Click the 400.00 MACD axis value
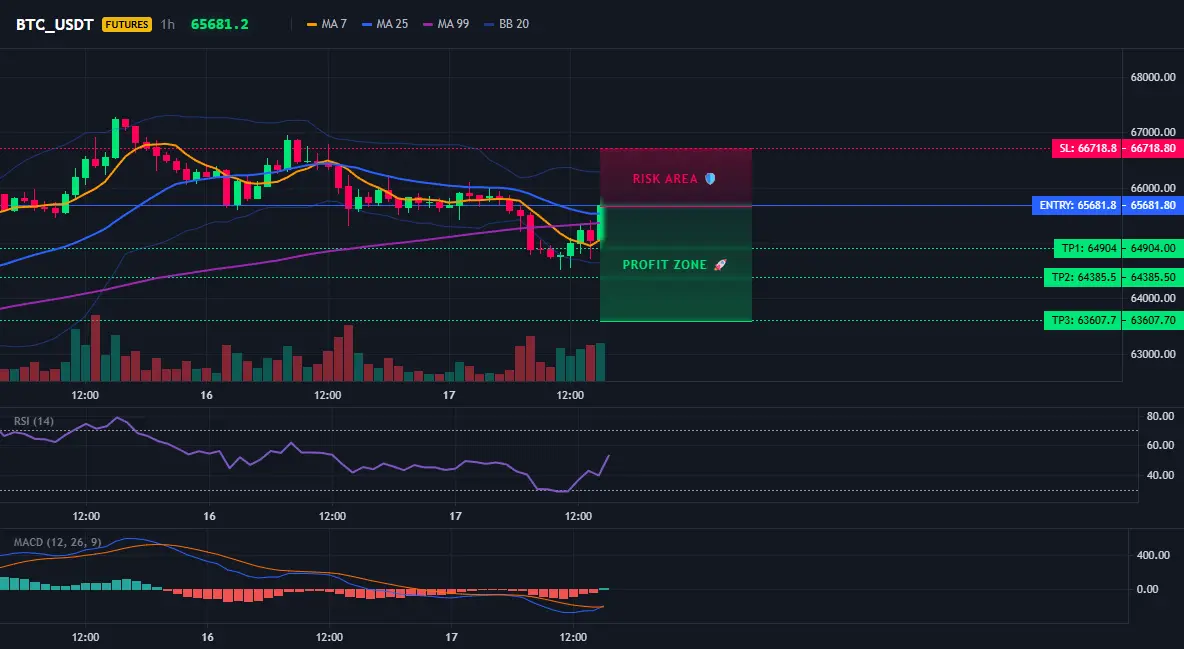 pyautogui.click(x=1153, y=555)
